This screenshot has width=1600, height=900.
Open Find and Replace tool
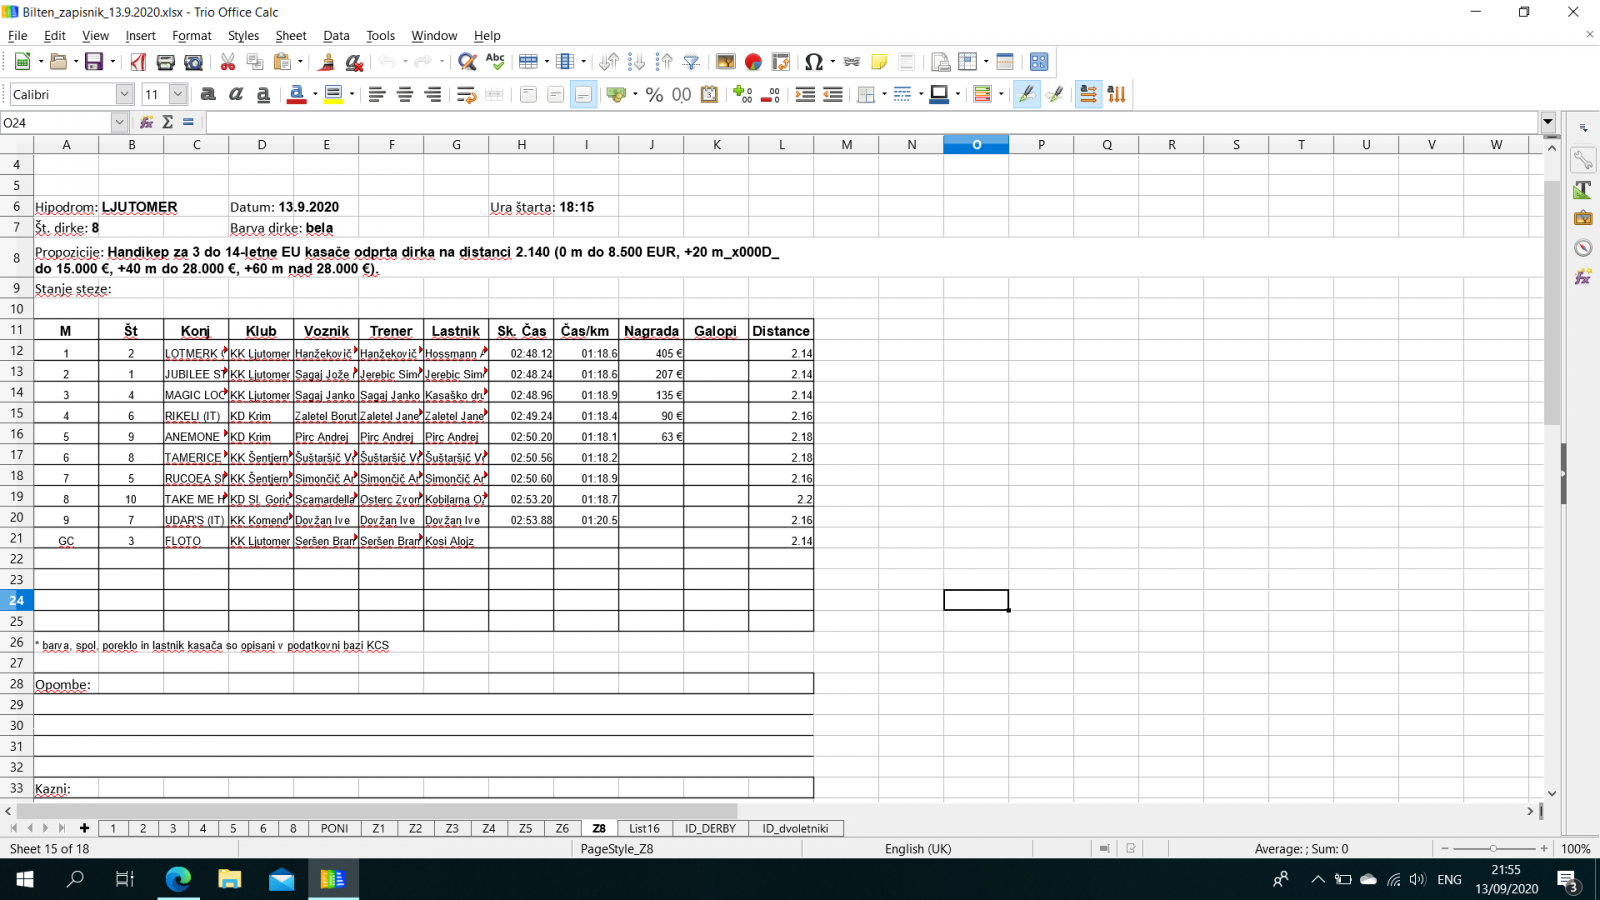pos(467,62)
